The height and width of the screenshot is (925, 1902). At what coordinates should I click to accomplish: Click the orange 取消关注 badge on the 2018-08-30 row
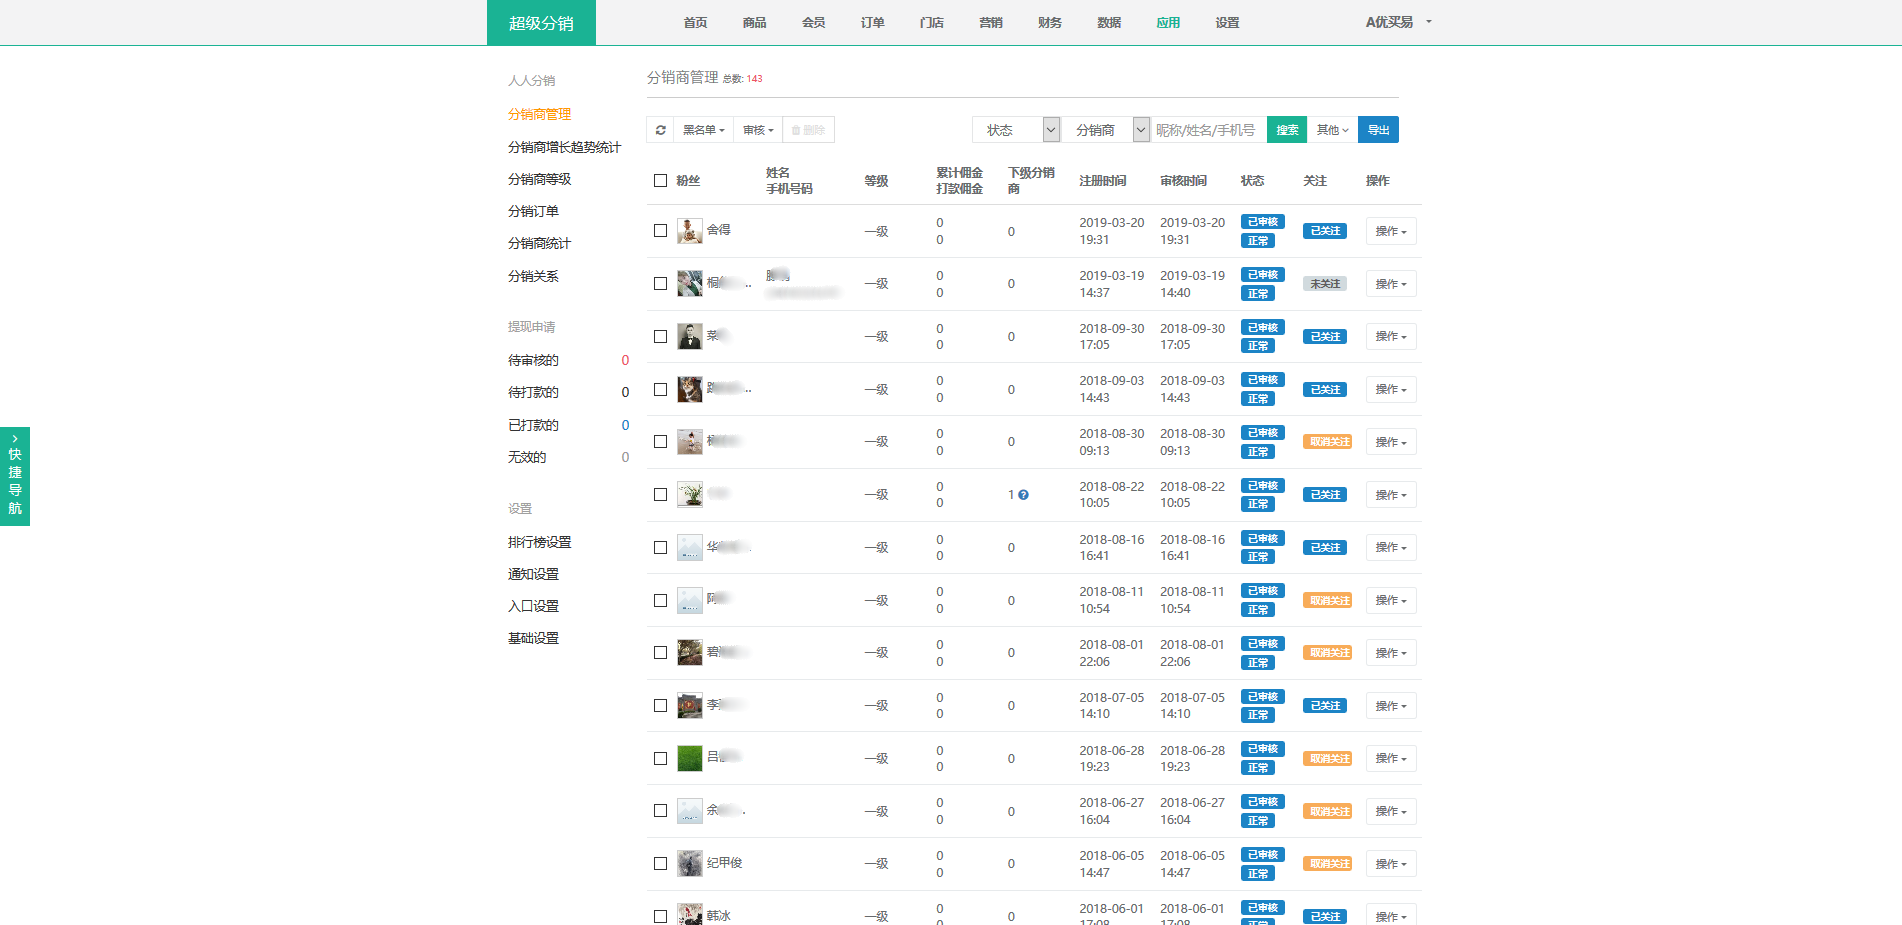(x=1328, y=442)
